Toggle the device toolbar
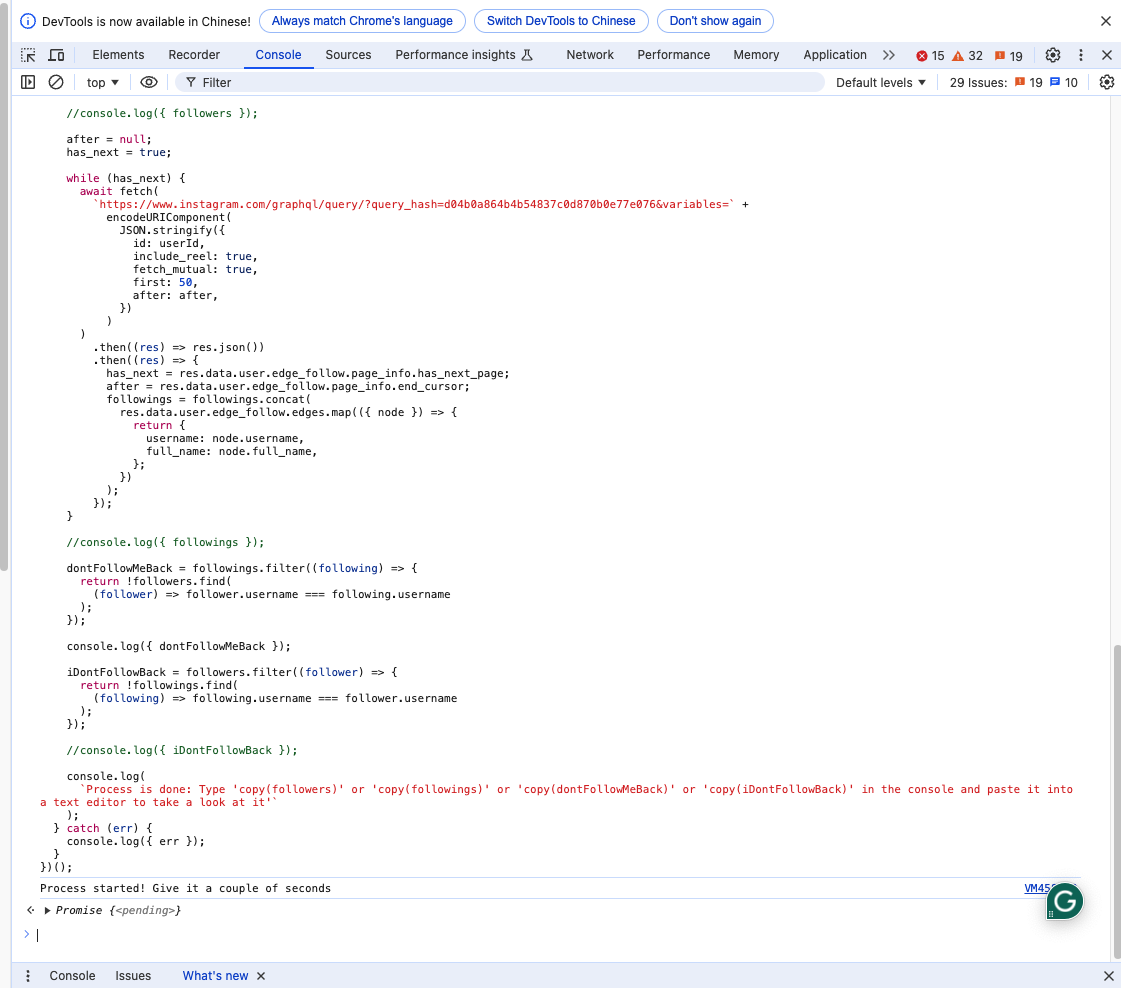This screenshot has height=988, width=1121. point(56,55)
